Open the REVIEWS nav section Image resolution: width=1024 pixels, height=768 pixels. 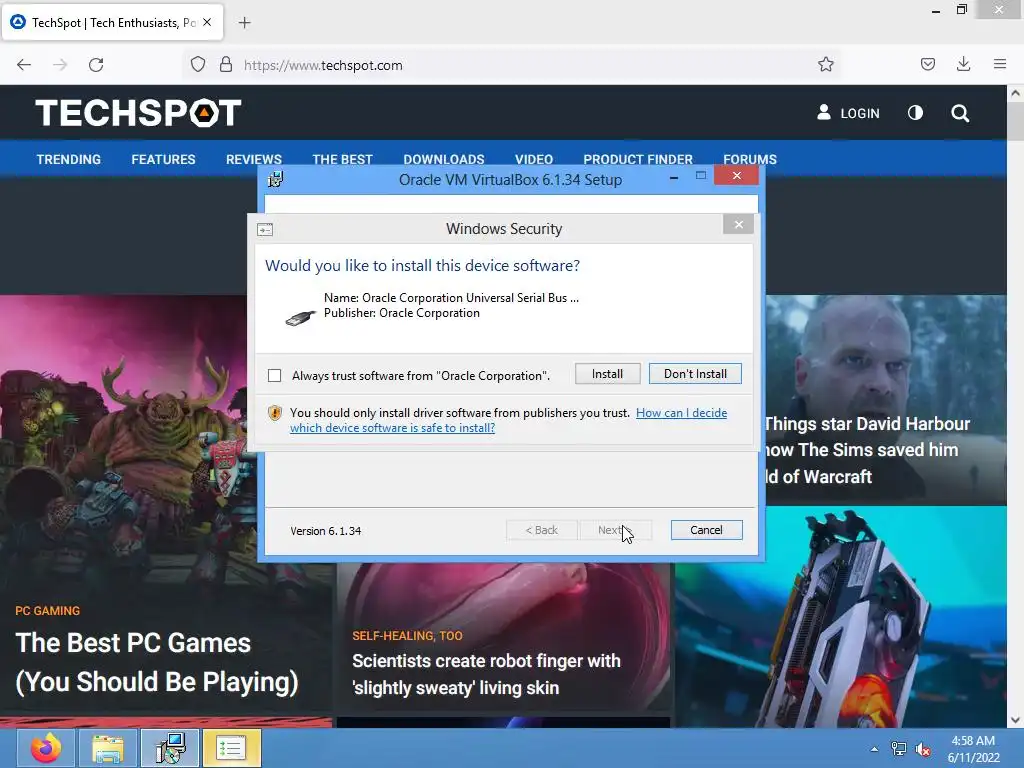254,159
